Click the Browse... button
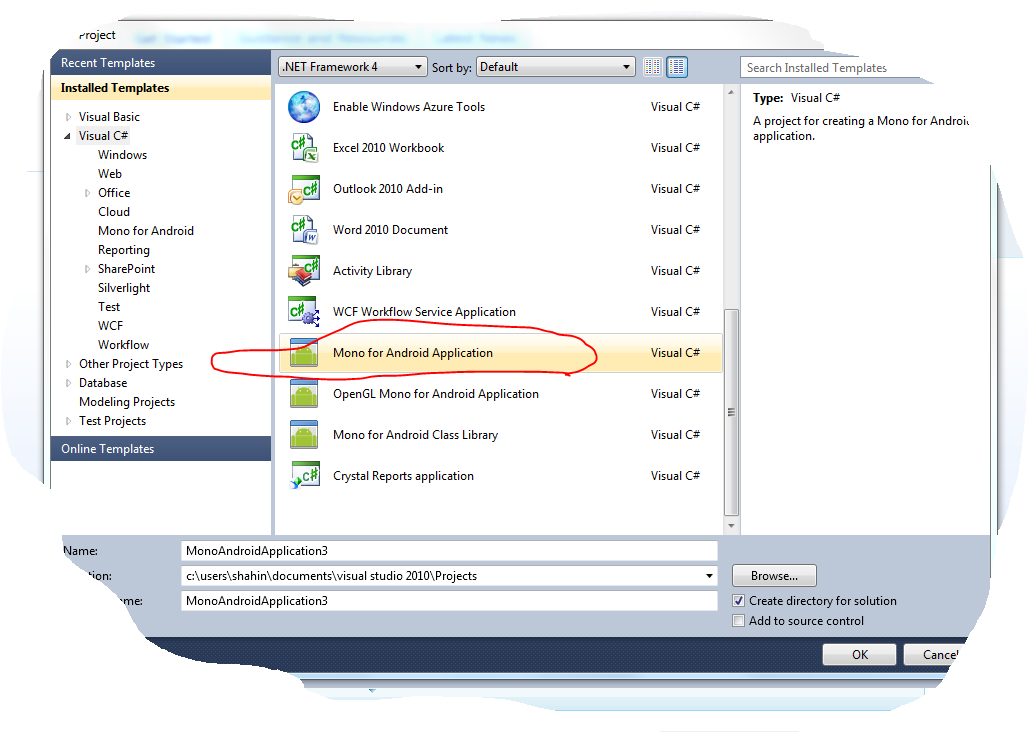The width and height of the screenshot is (1028, 740). click(774, 576)
